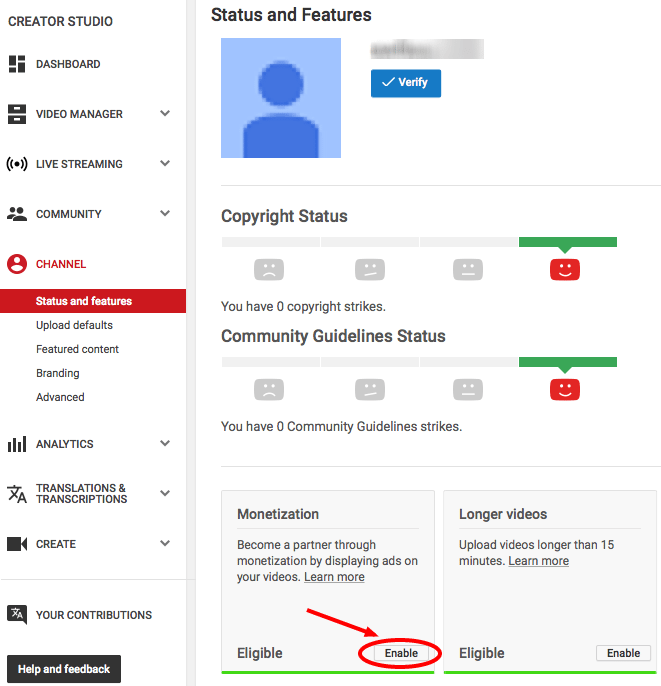Viewport: 661px width, 686px height.
Task: Expand the Translations & Transcriptions chevron
Action: (165, 494)
